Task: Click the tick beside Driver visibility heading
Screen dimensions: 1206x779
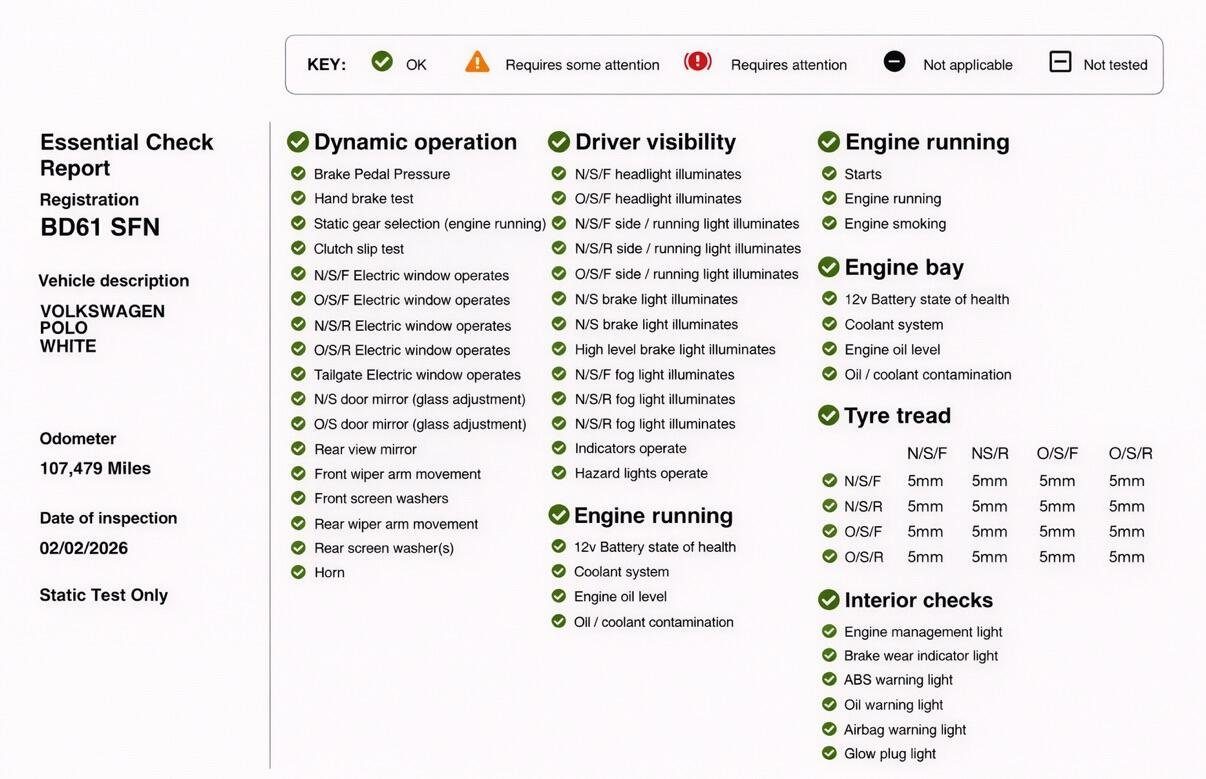Action: (x=559, y=142)
